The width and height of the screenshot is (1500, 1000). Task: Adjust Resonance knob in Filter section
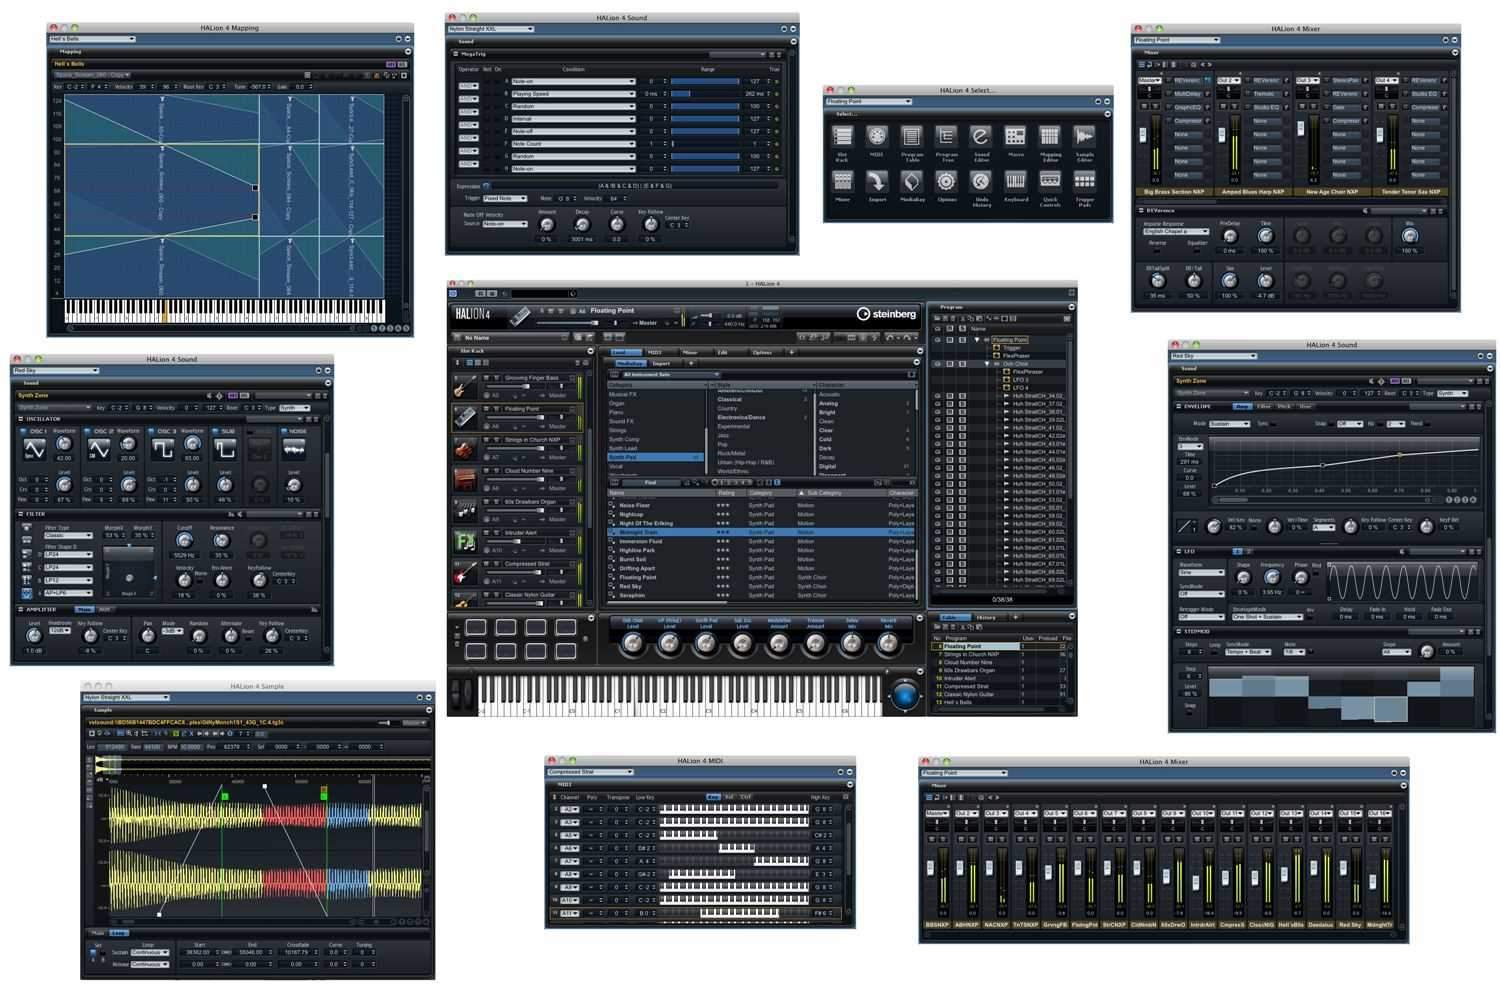(x=221, y=541)
